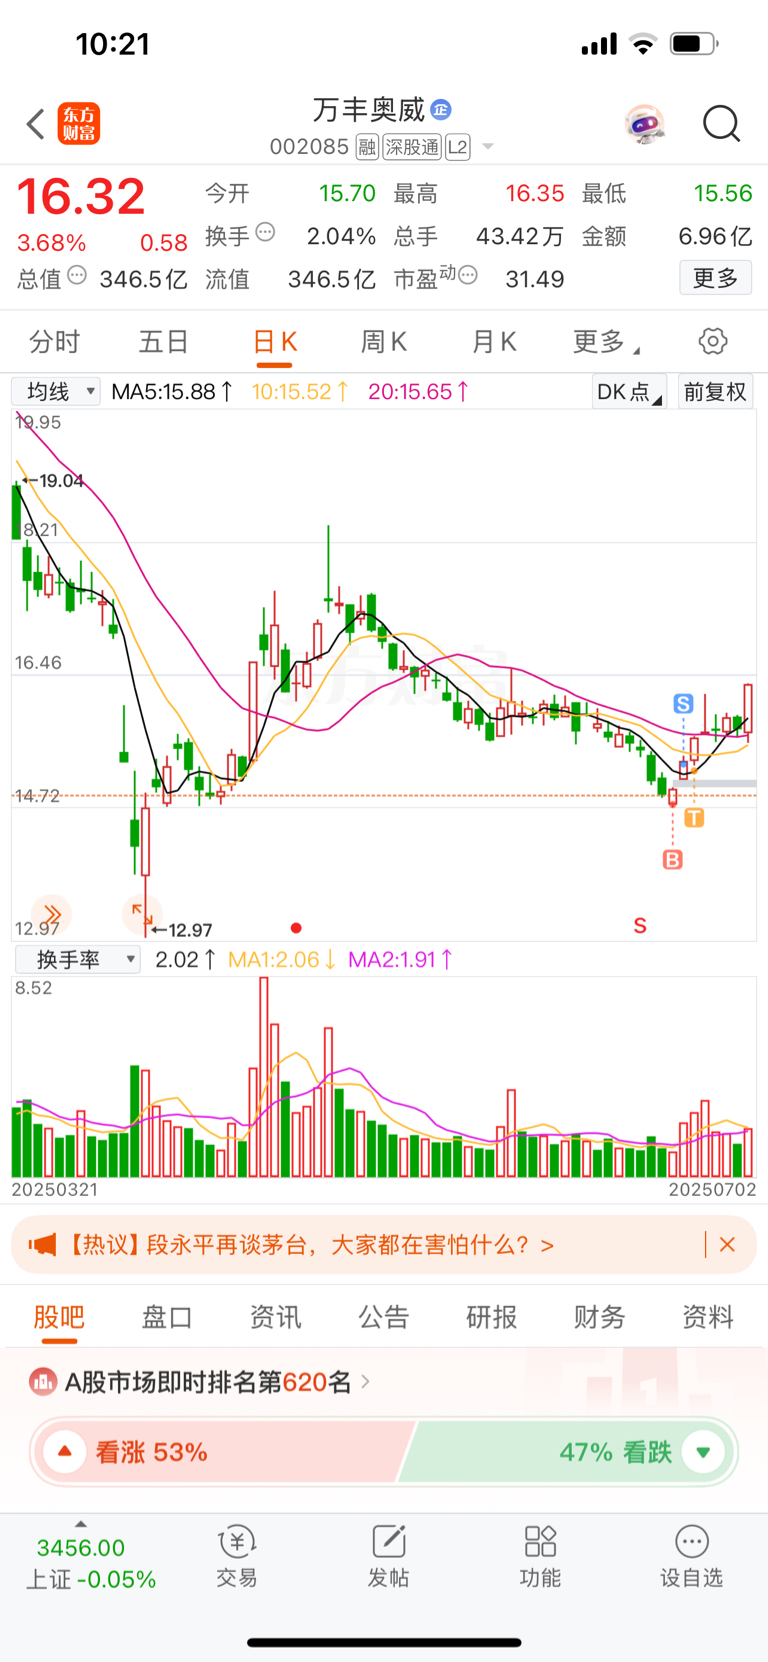Expand the stock code dropdown triangle
The image size is (768, 1662).
coord(488,147)
